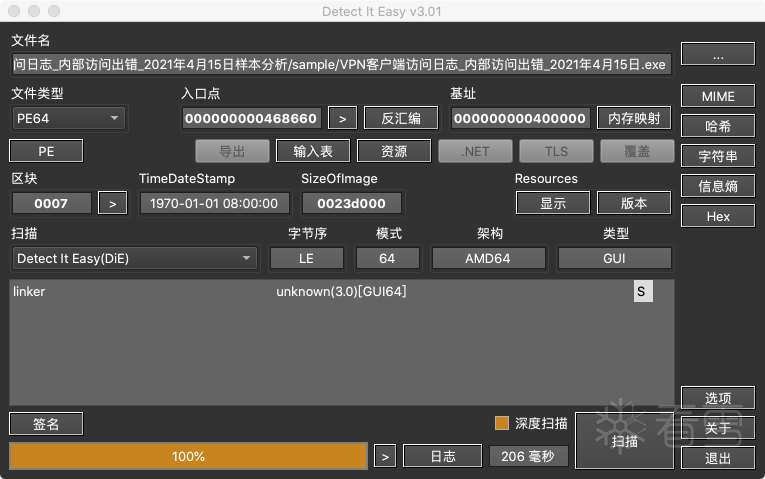
Task: Expand the PE64 file type dropdown
Action: pyautogui.click(x=68, y=118)
